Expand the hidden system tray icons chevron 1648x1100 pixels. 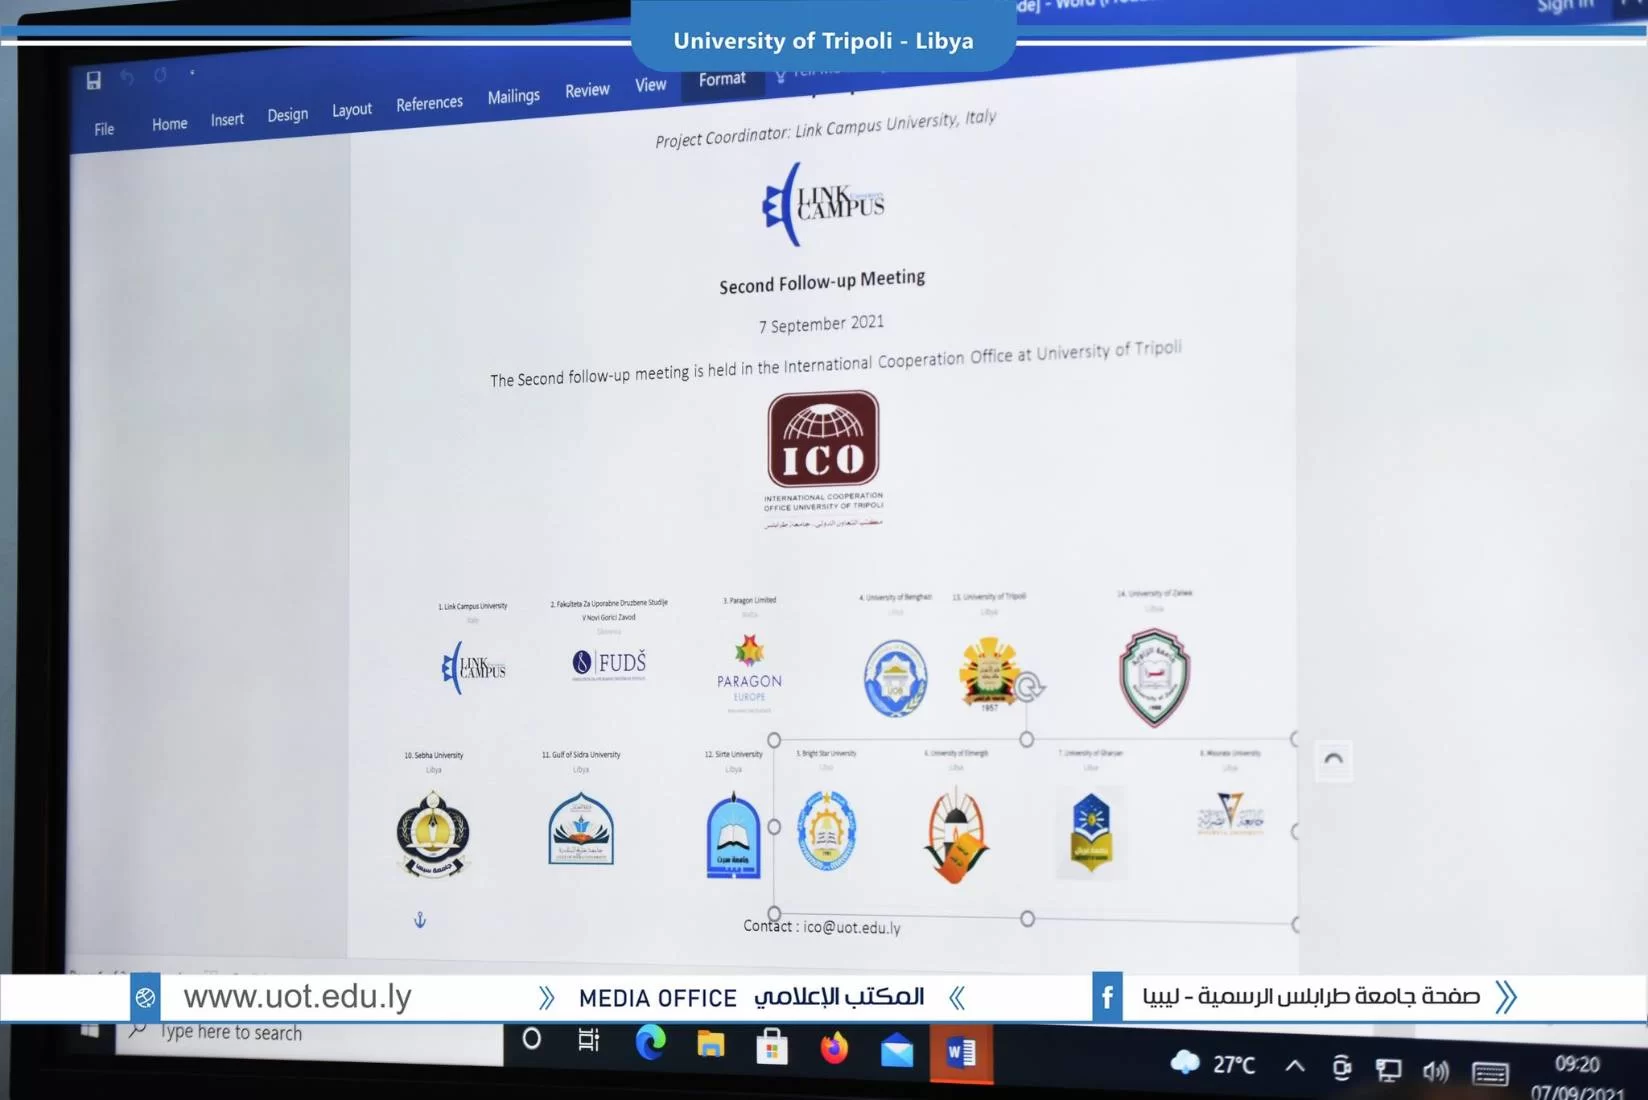(1294, 1066)
